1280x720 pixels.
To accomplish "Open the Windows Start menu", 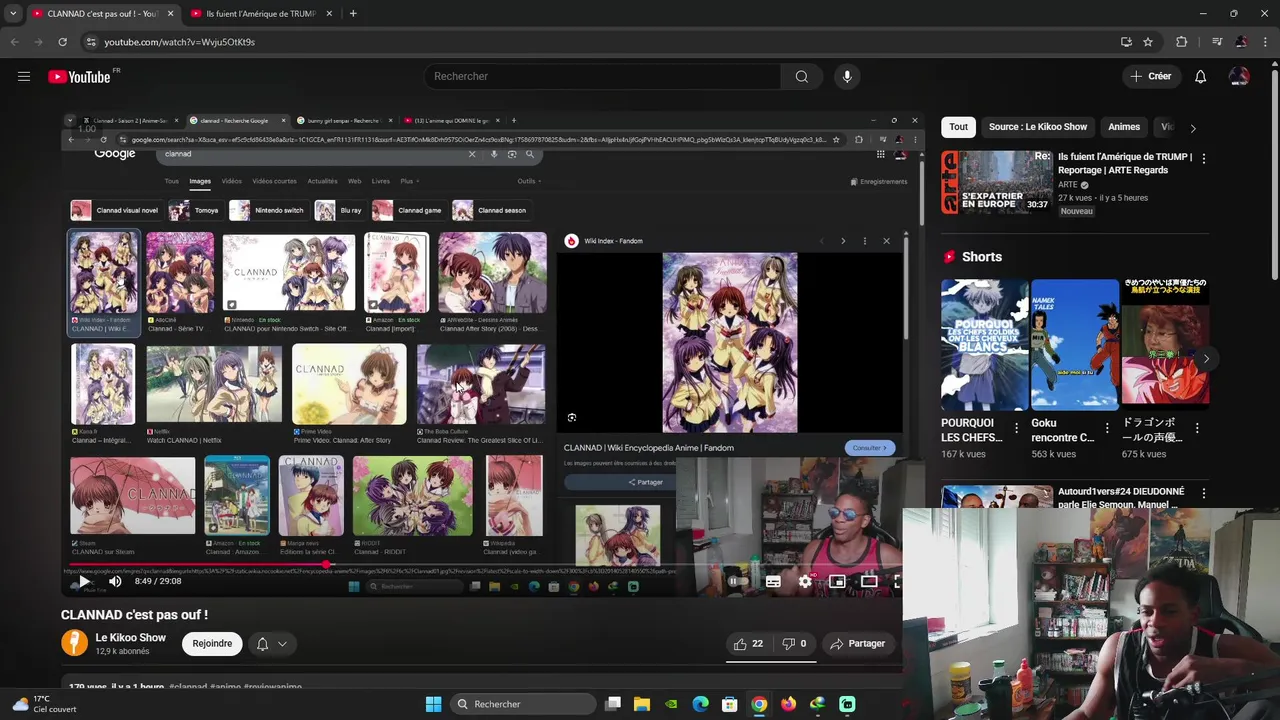I will pyautogui.click(x=433, y=704).
